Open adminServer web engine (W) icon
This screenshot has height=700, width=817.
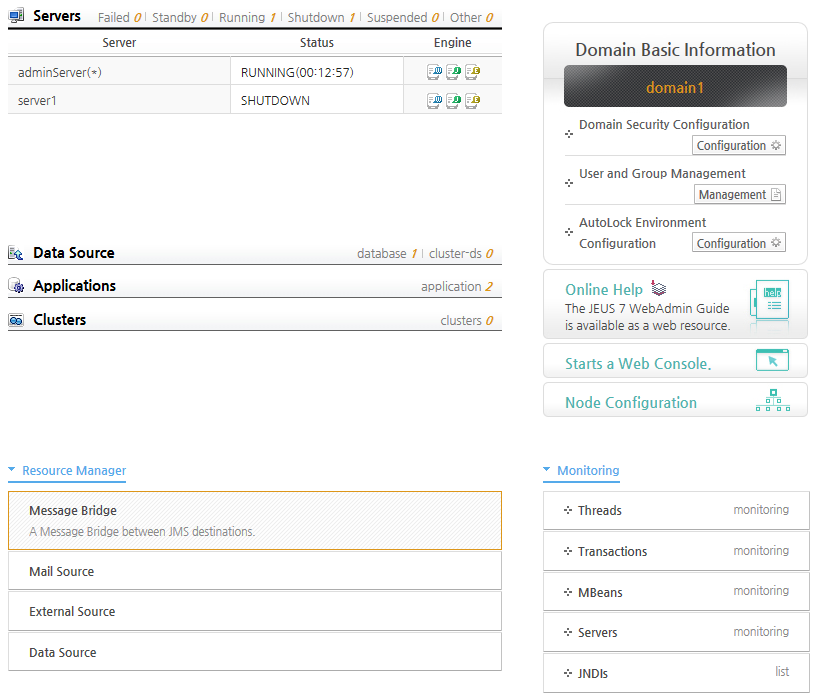click(x=434, y=72)
